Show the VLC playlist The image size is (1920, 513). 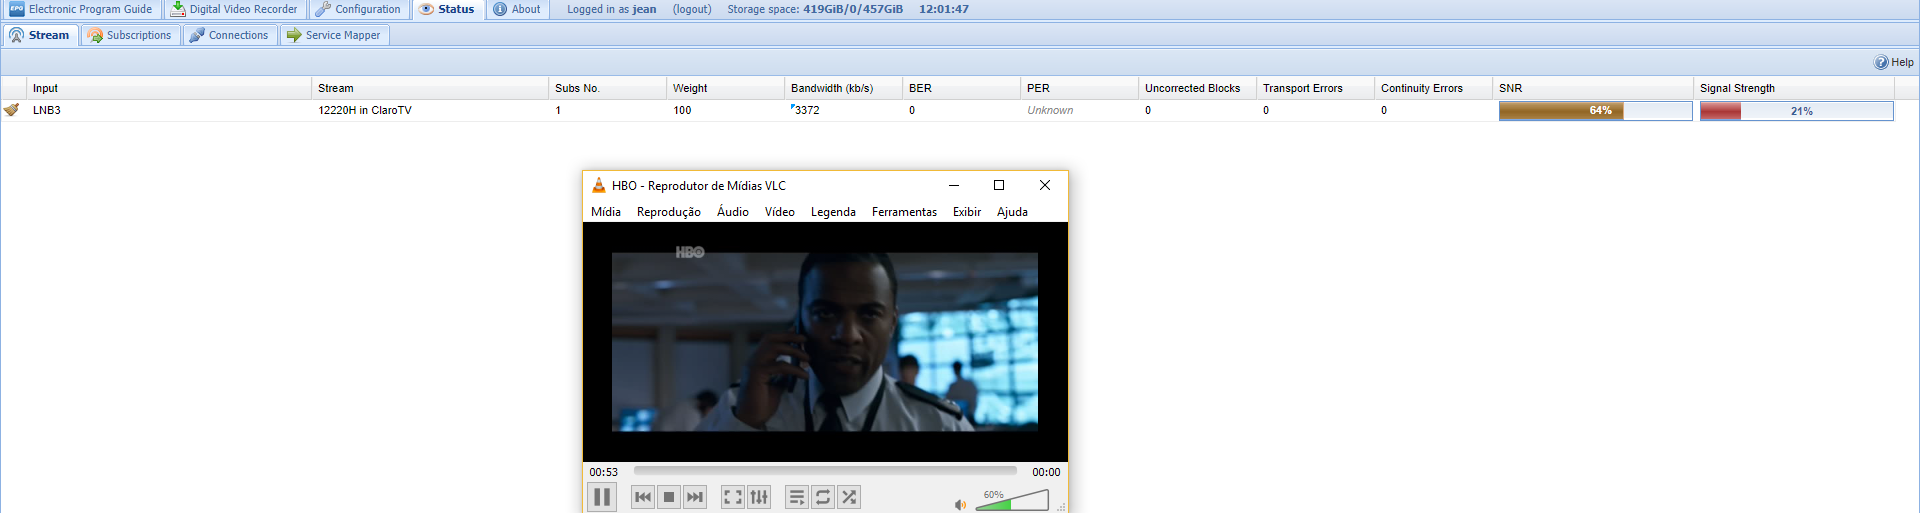pyautogui.click(x=797, y=497)
